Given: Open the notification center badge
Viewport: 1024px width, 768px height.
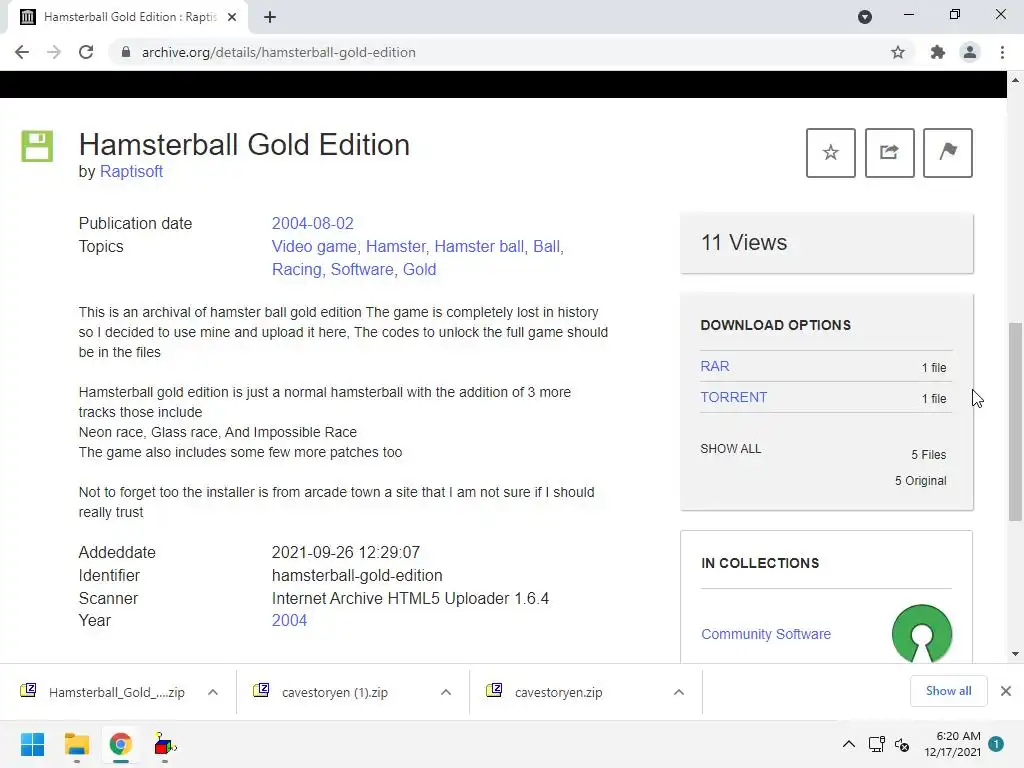Looking at the screenshot, I should pos(996,744).
